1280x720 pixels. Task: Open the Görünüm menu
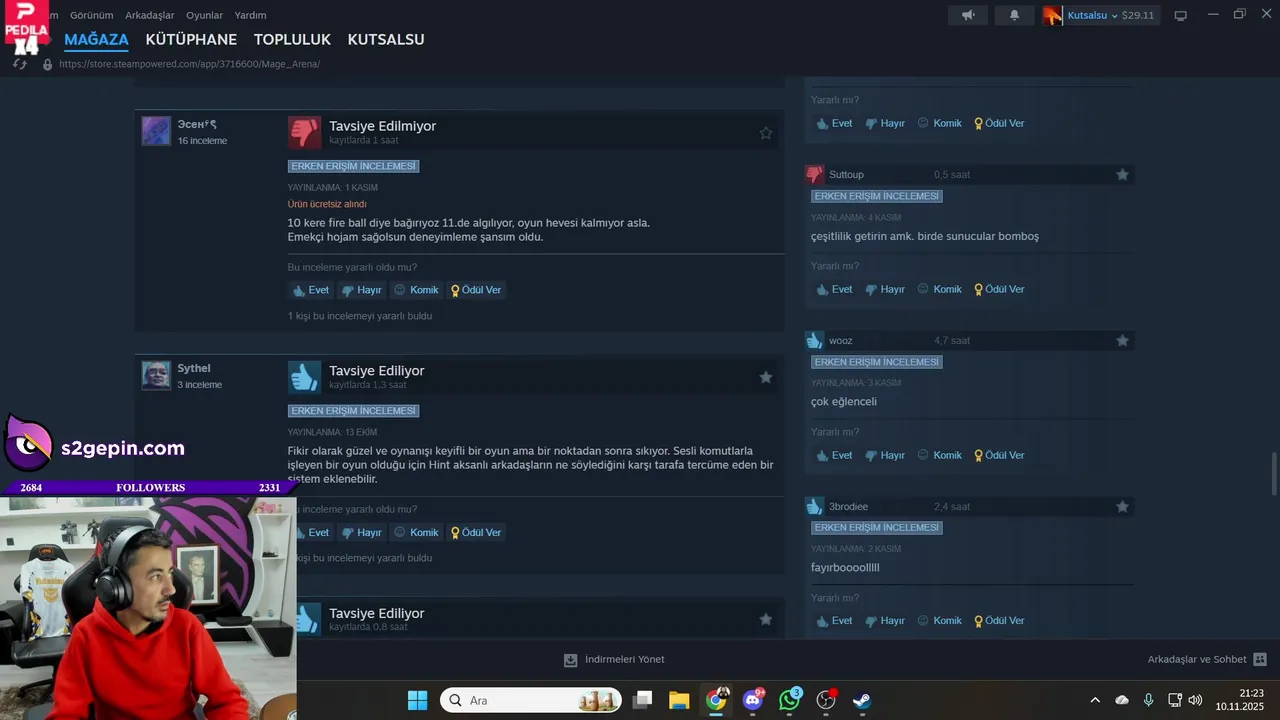[x=91, y=15]
